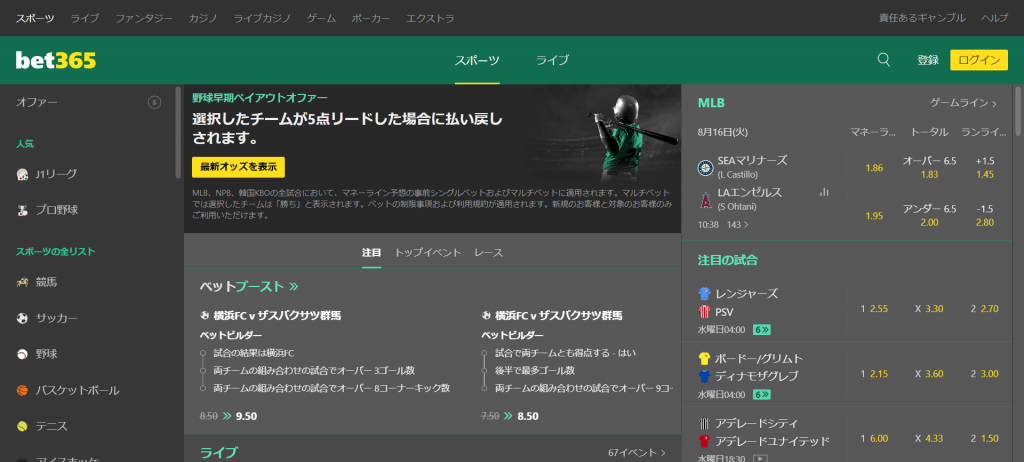Click the LAエンゼルス team logo

pos(705,199)
